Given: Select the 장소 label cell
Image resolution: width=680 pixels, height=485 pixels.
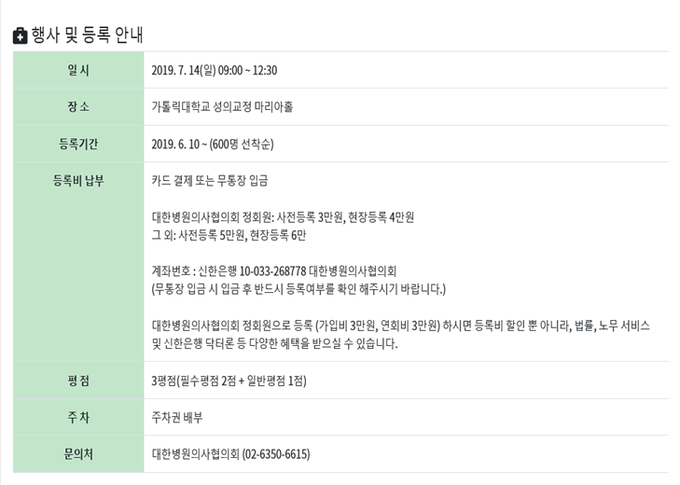Looking at the screenshot, I should tap(78, 107).
